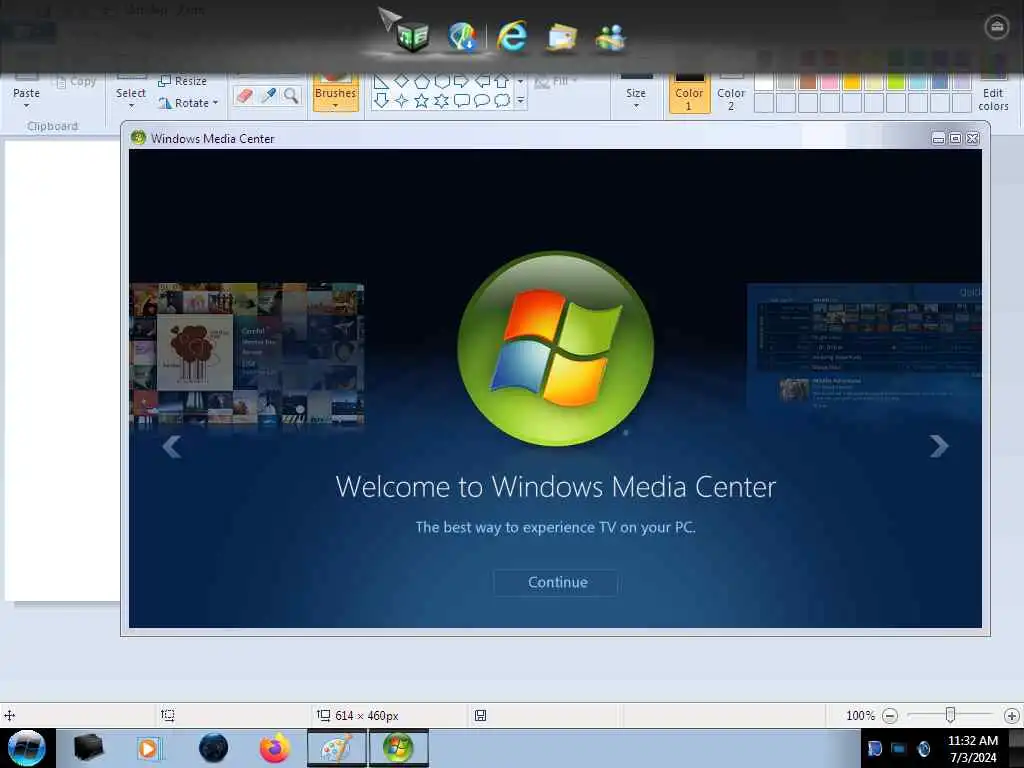This screenshot has width=1024, height=768.
Task: Select the Eraser tool in Paint
Action: click(245, 96)
